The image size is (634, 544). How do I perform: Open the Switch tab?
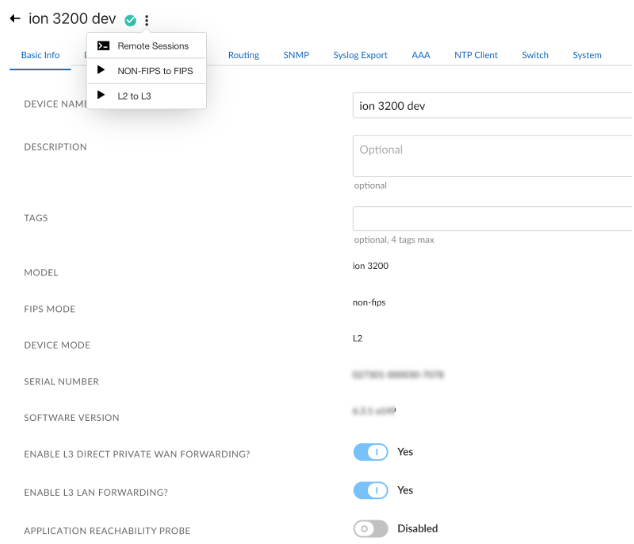535,55
